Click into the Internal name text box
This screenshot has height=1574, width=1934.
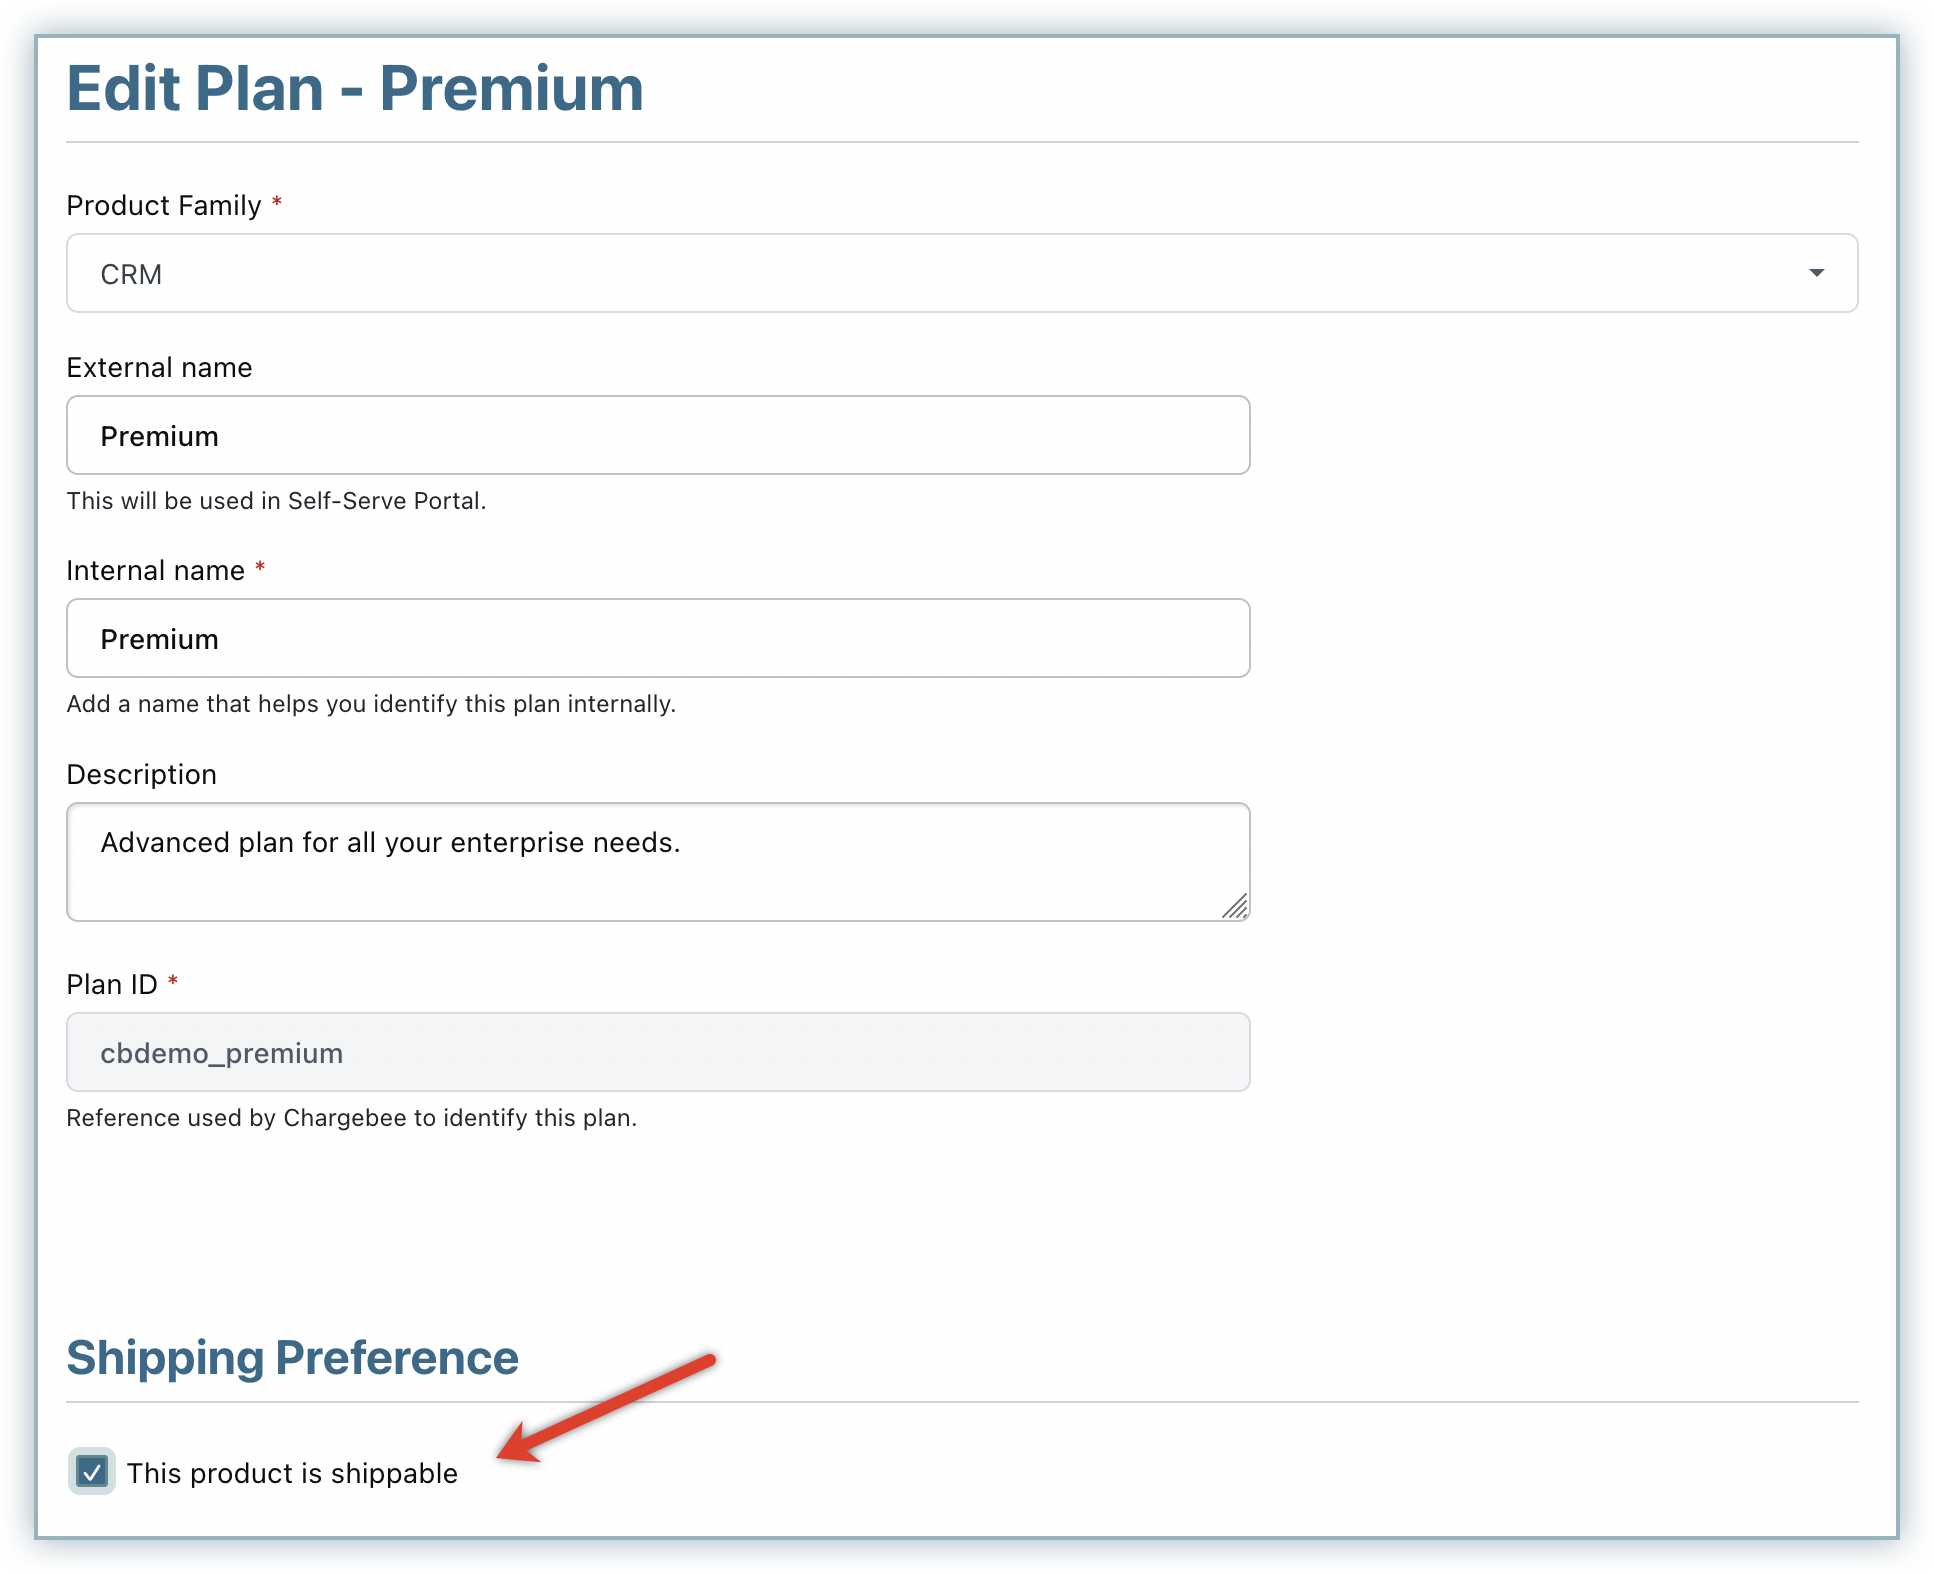tap(658, 638)
